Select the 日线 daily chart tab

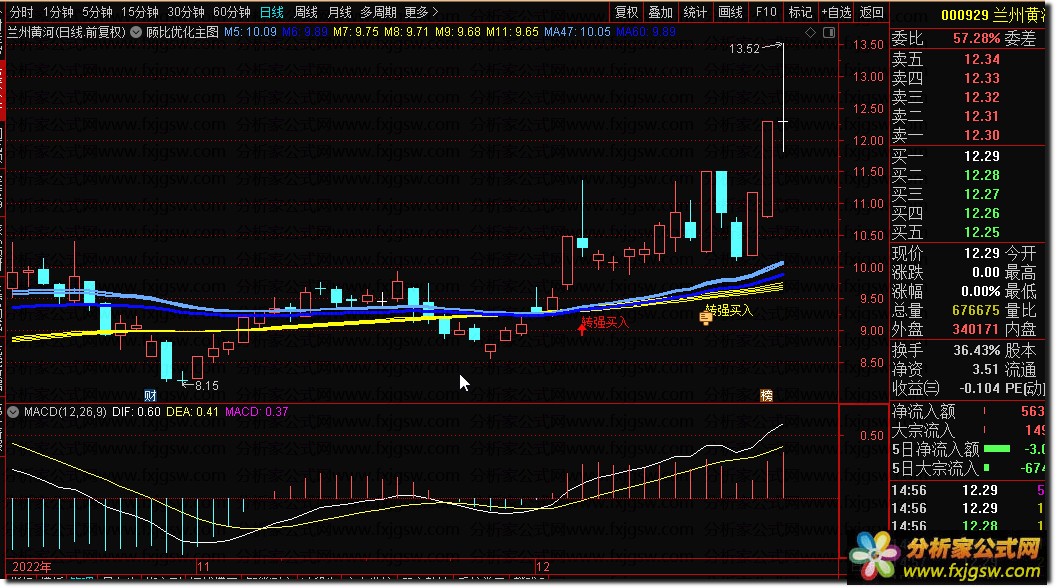click(272, 12)
